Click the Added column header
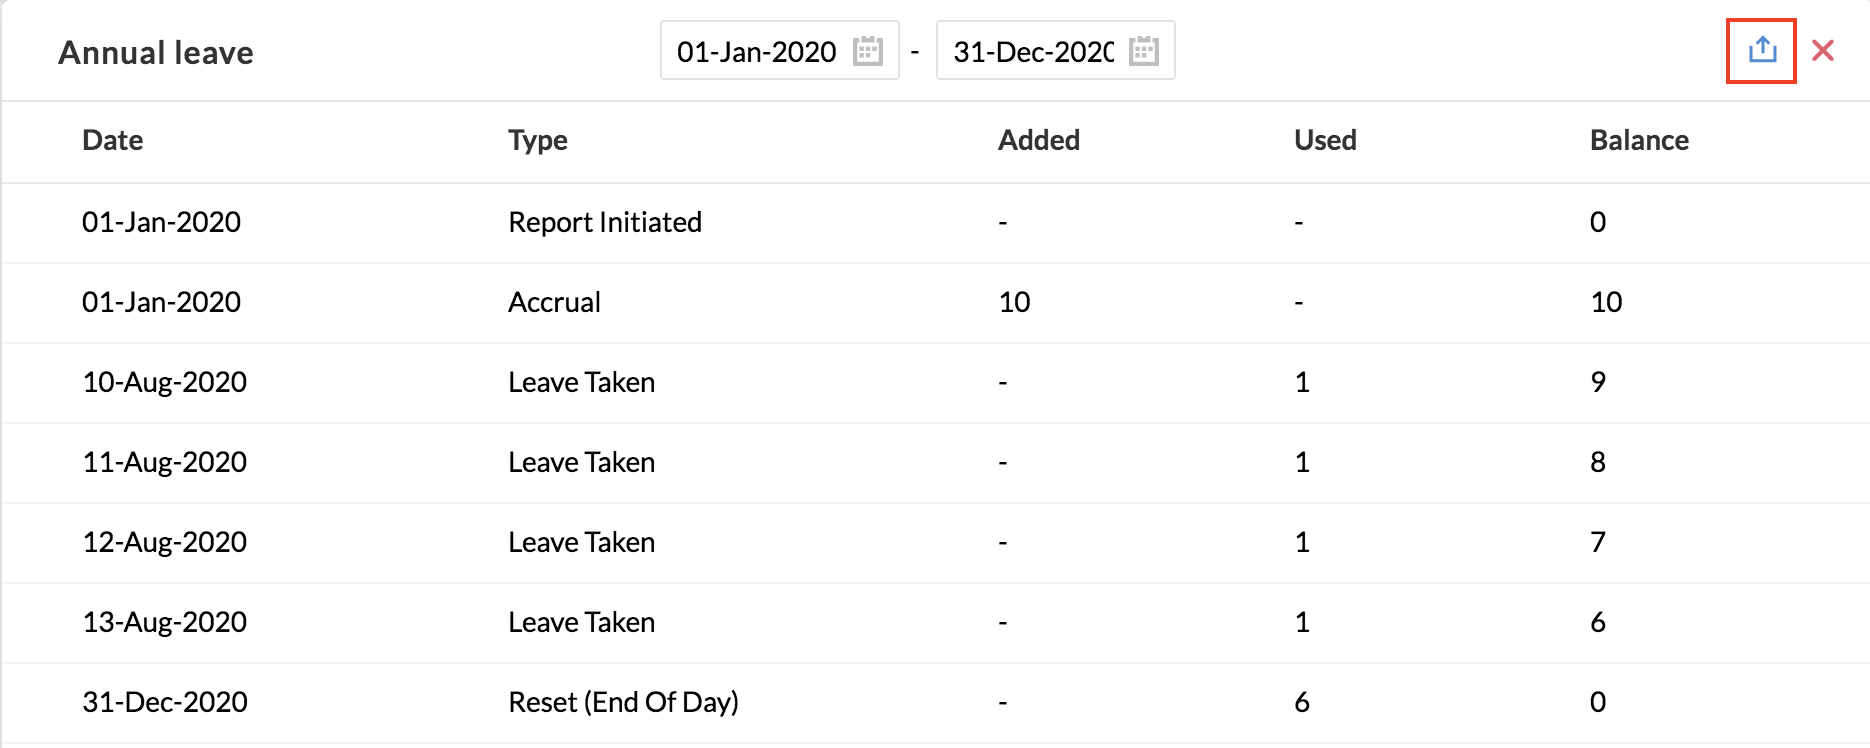 click(1038, 140)
